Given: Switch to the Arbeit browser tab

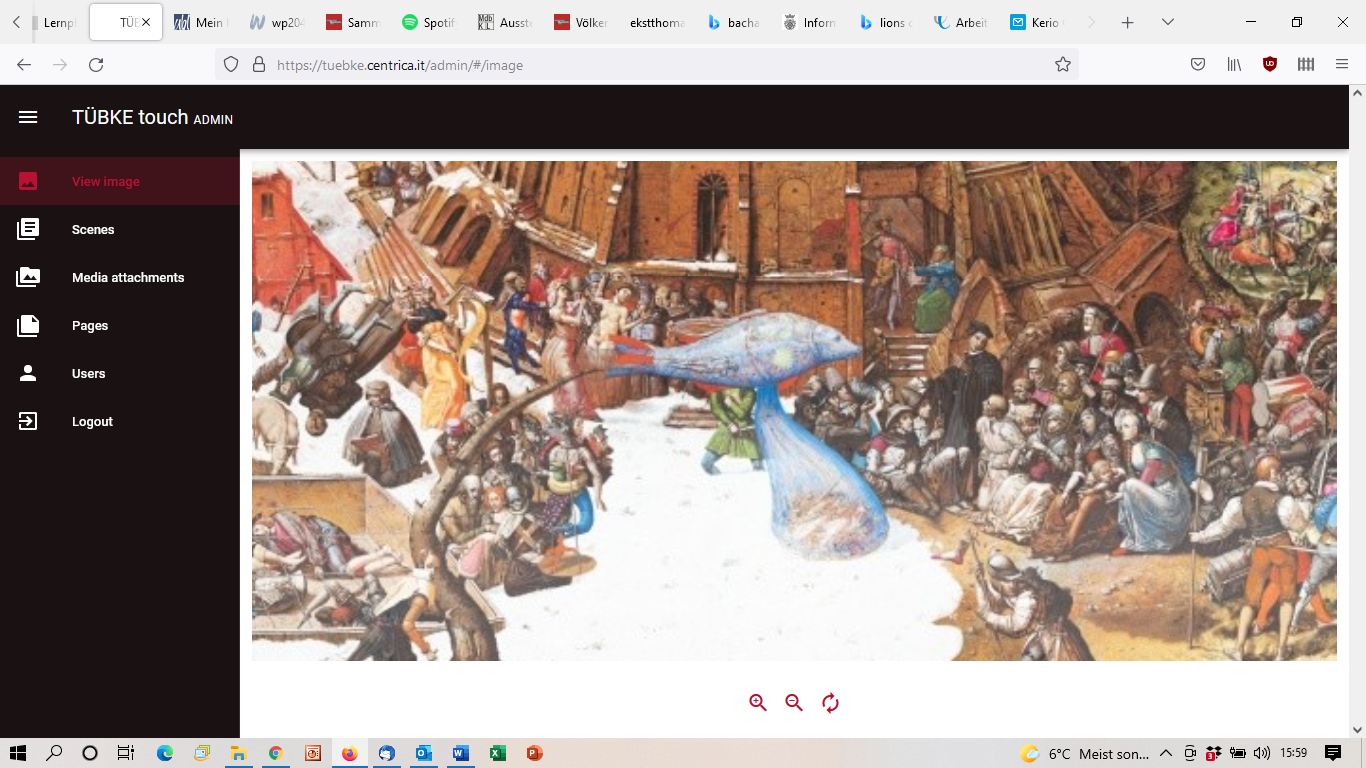Looking at the screenshot, I should click(x=960, y=22).
